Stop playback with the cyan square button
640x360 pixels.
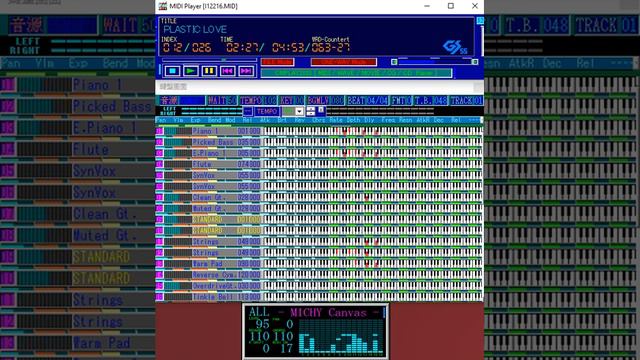[172, 71]
